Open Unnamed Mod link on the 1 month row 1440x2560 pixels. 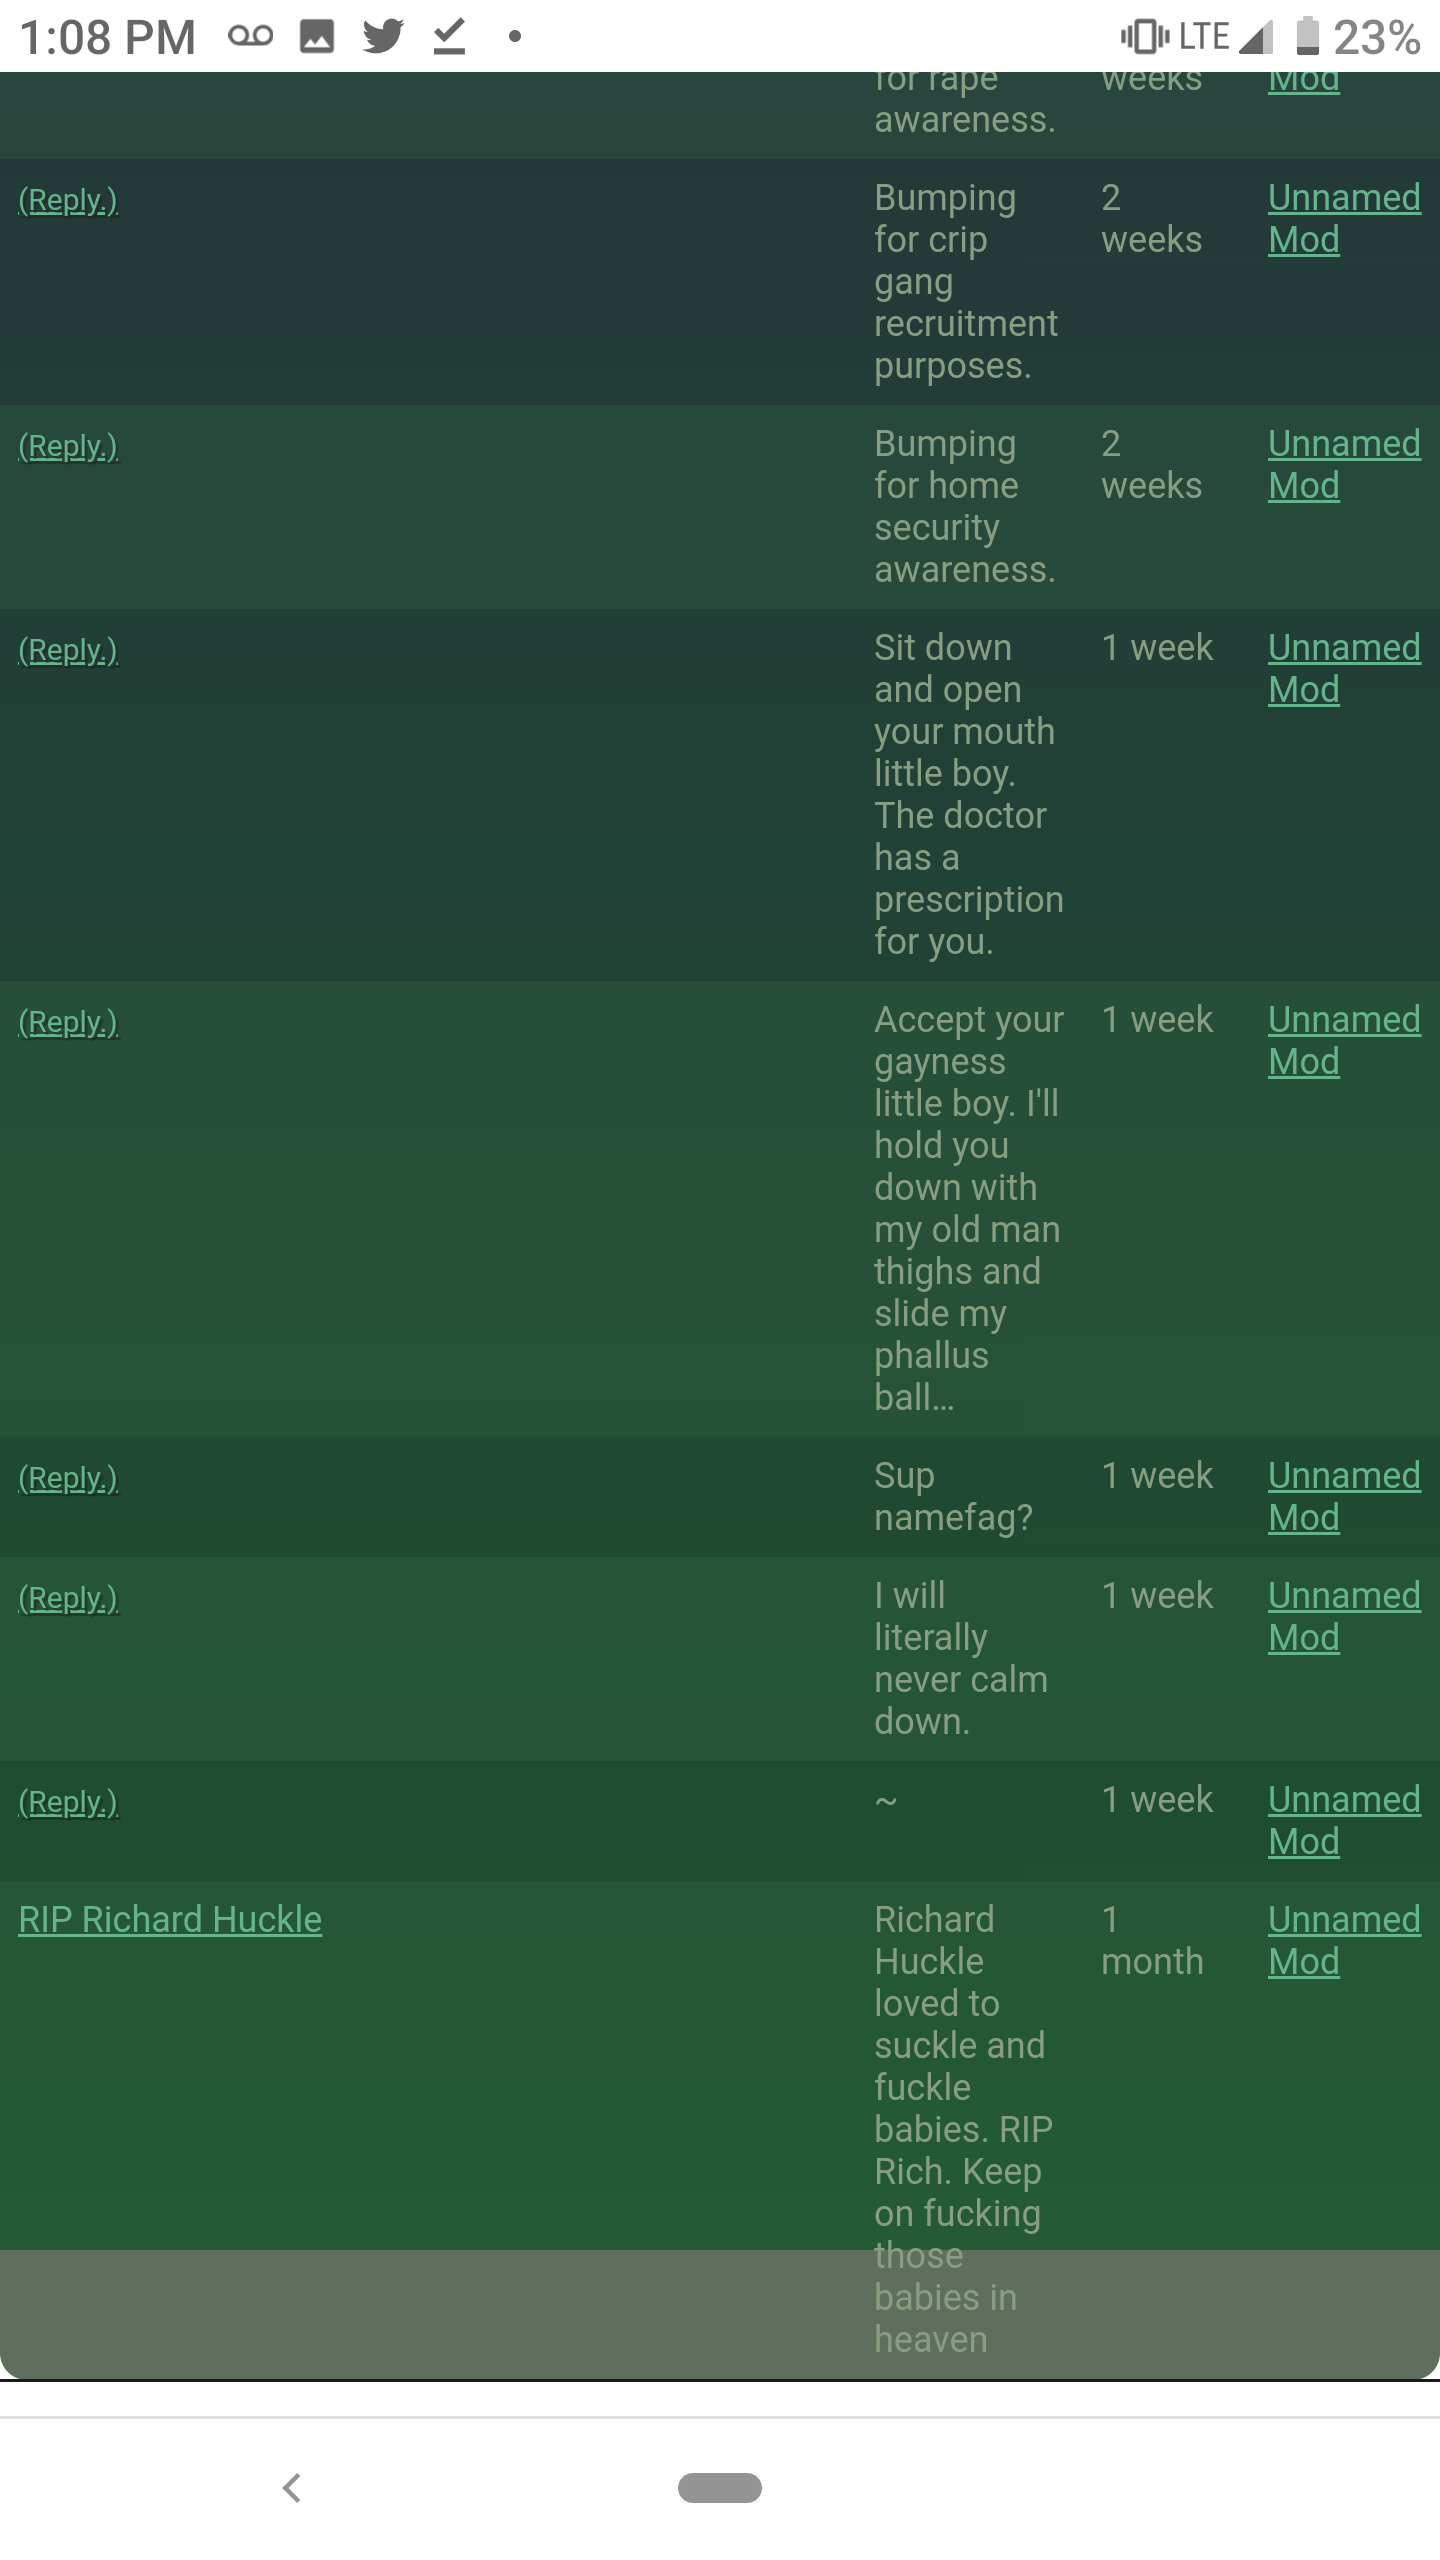[1343, 1940]
